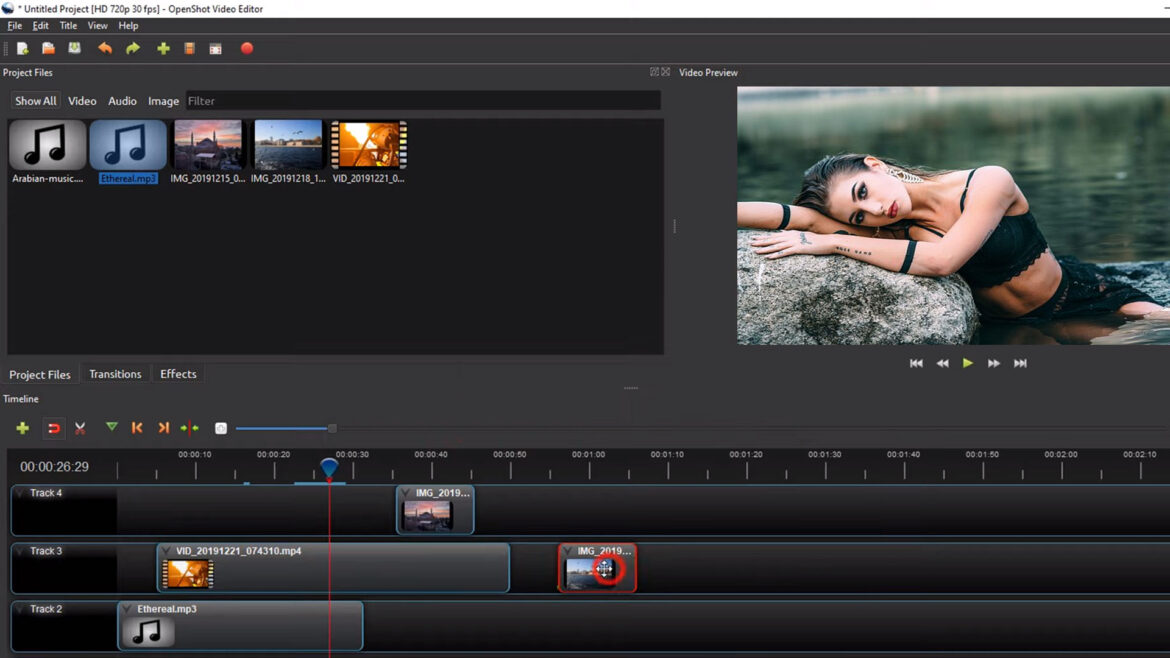Start playback with the Play button
This screenshot has width=1170, height=658.
967,363
